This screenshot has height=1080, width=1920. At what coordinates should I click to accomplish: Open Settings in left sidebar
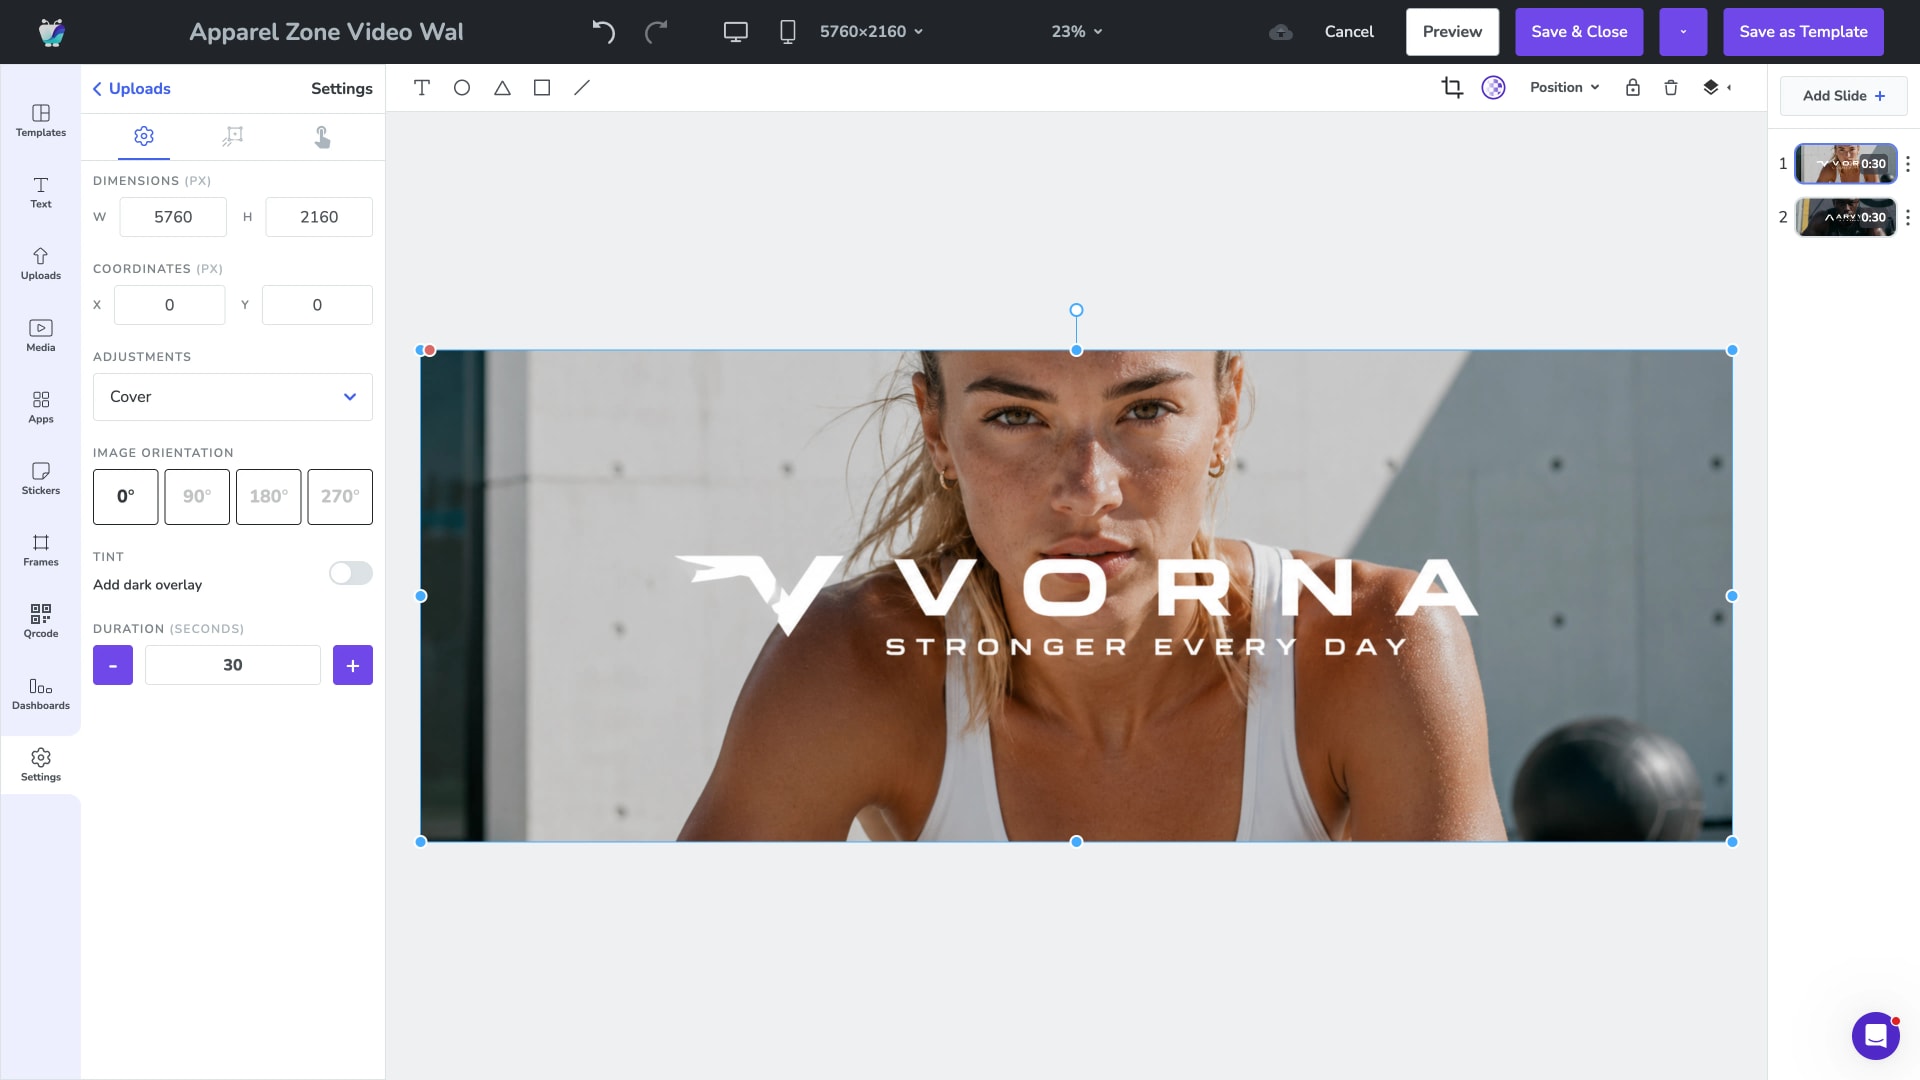click(41, 766)
